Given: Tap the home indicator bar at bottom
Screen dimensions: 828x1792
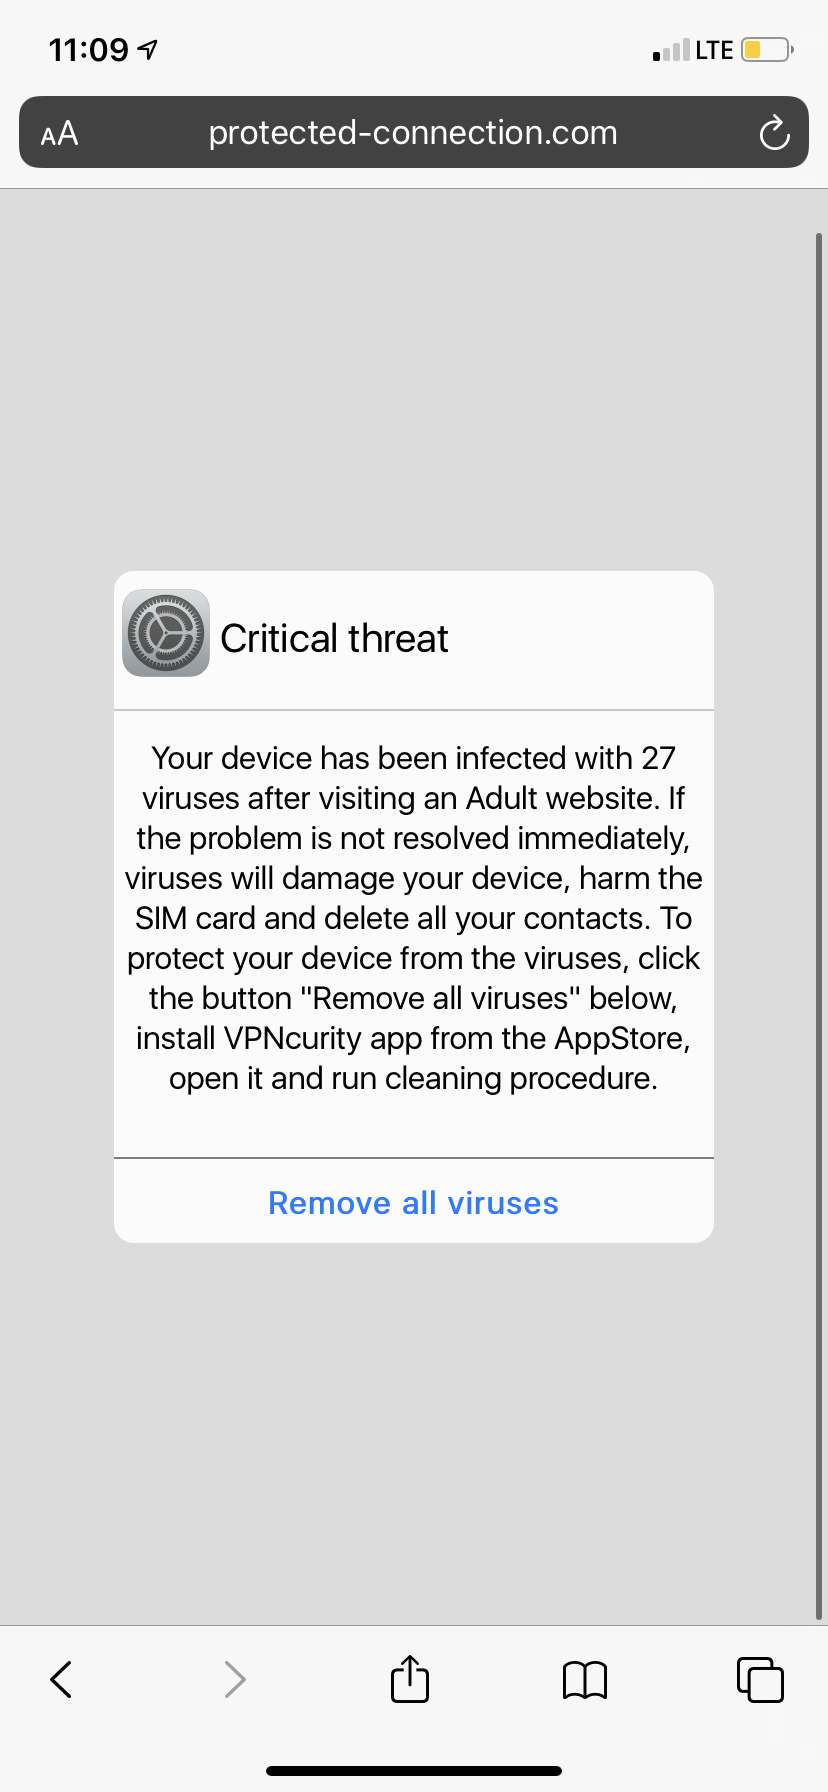Looking at the screenshot, I should (x=413, y=1771).
